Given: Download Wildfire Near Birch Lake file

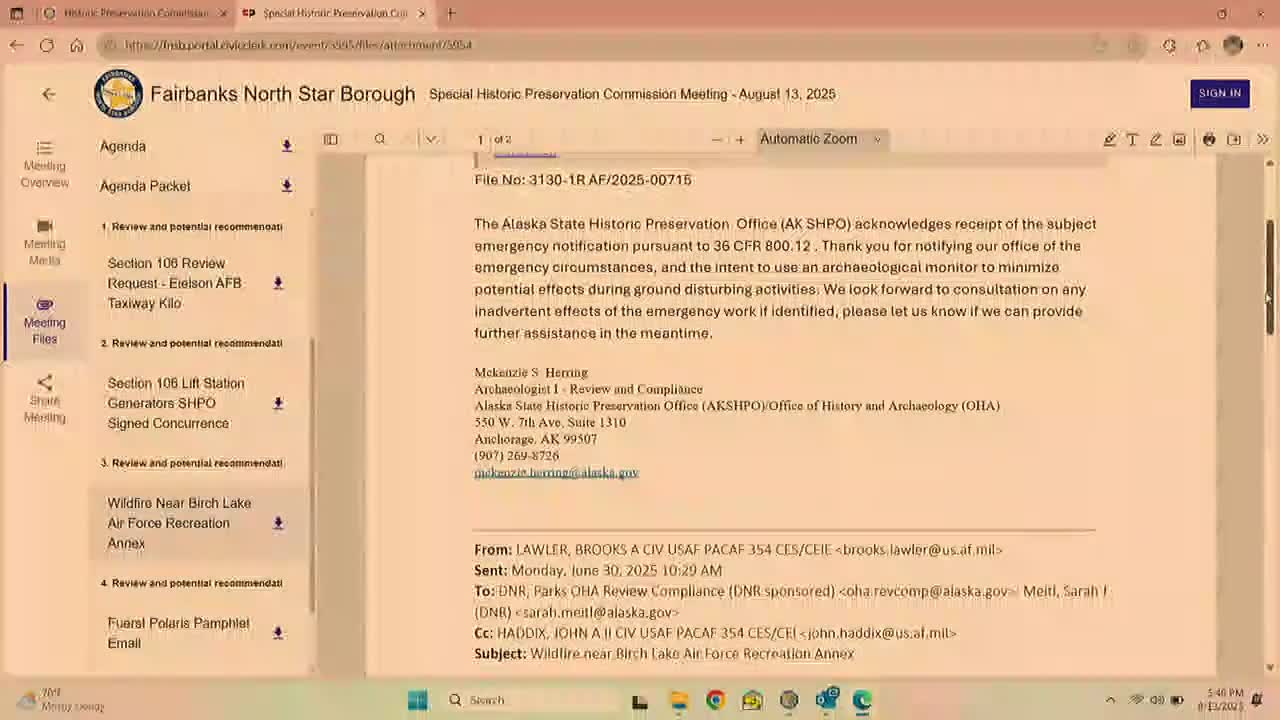Looking at the screenshot, I should tap(278, 523).
